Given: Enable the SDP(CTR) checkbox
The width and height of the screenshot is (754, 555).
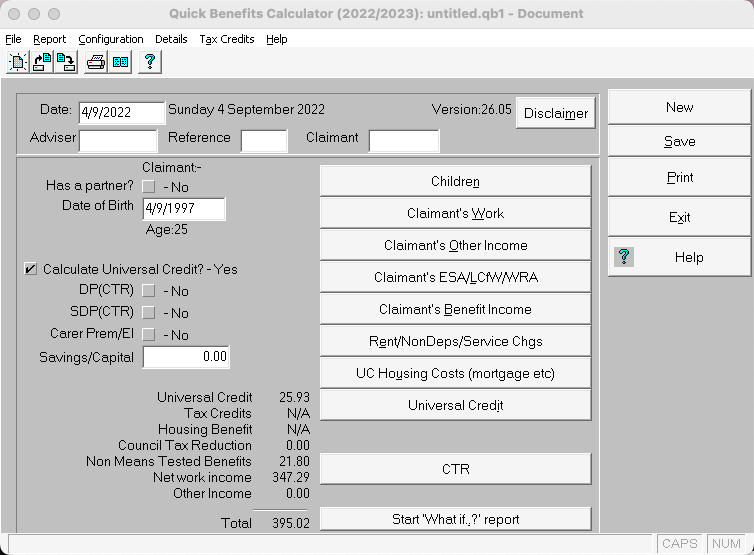Looking at the screenshot, I should [149, 313].
